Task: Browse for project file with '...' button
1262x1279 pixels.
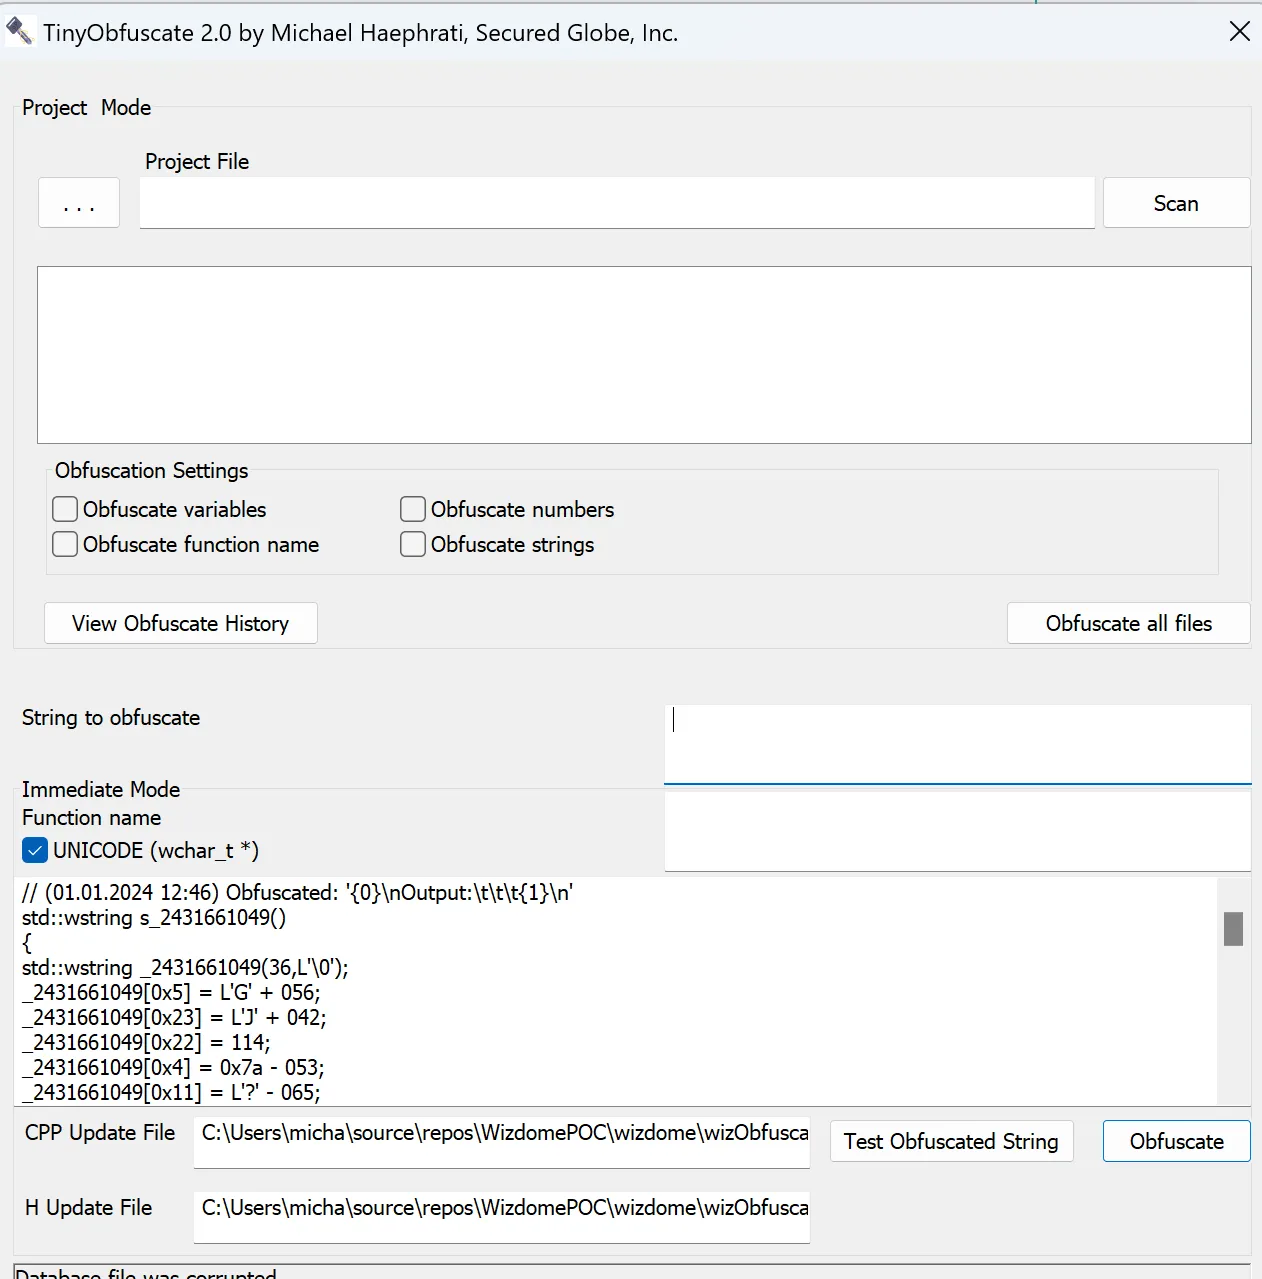Action: [x=79, y=203]
